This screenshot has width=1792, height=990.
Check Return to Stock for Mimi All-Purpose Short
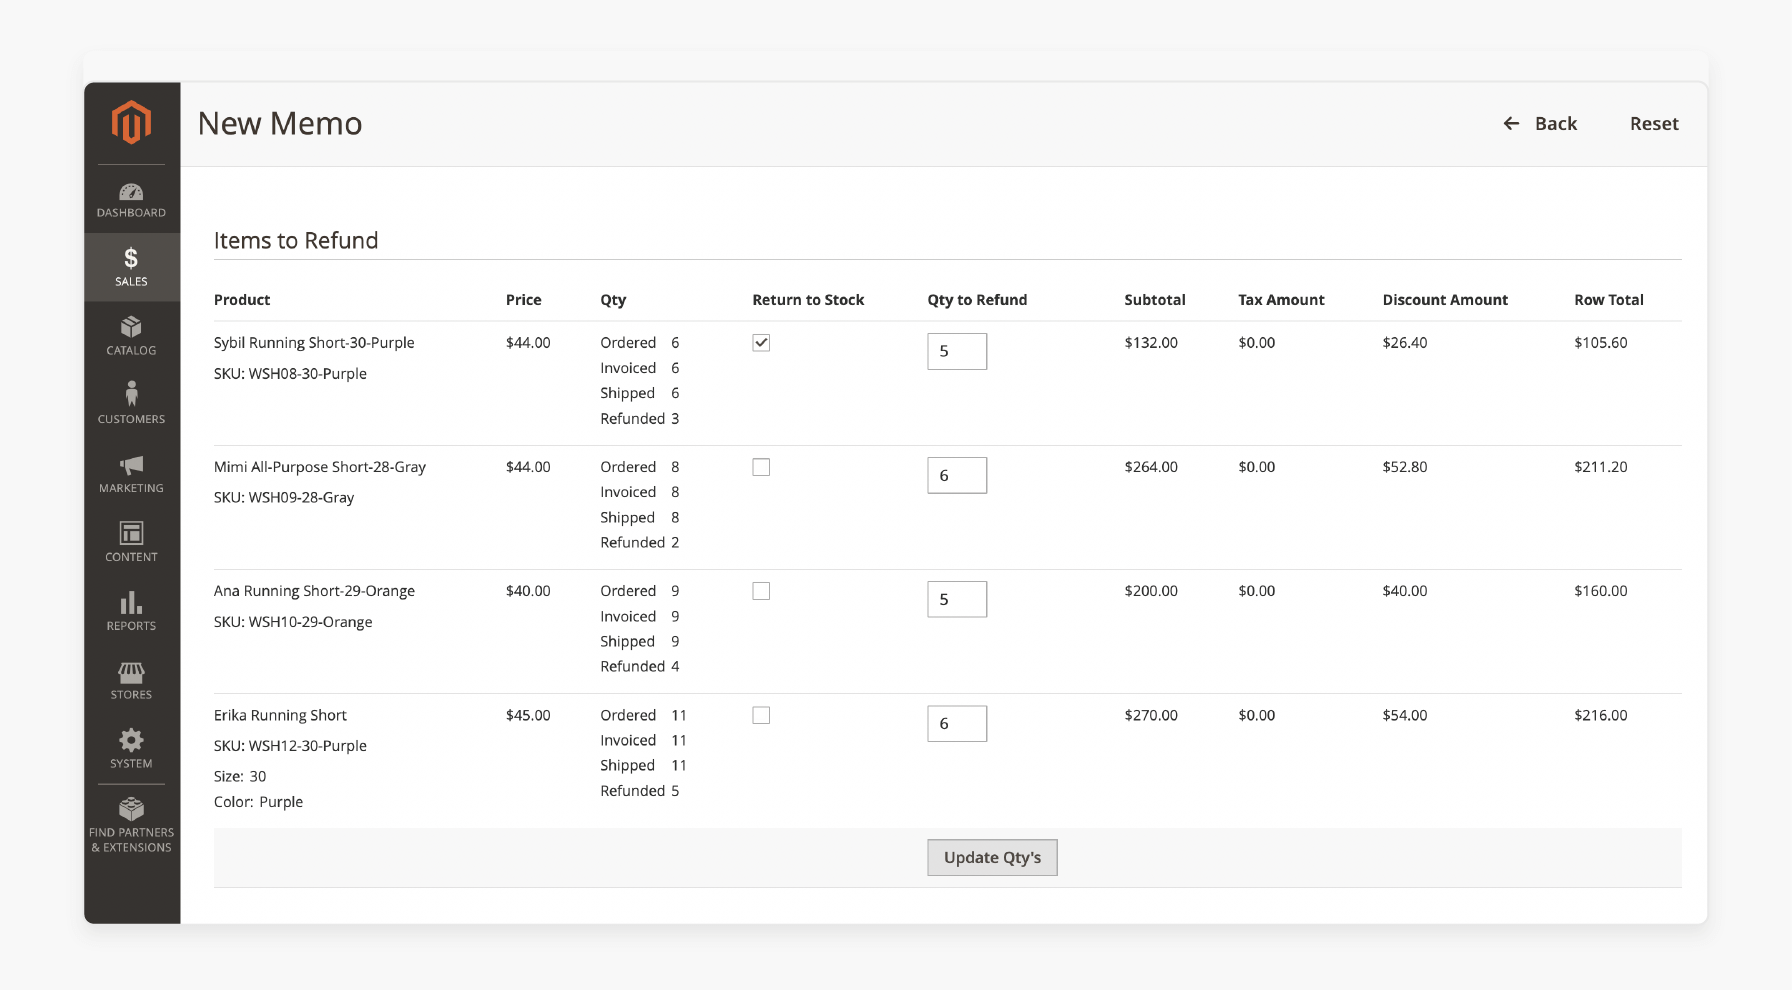pyautogui.click(x=761, y=467)
